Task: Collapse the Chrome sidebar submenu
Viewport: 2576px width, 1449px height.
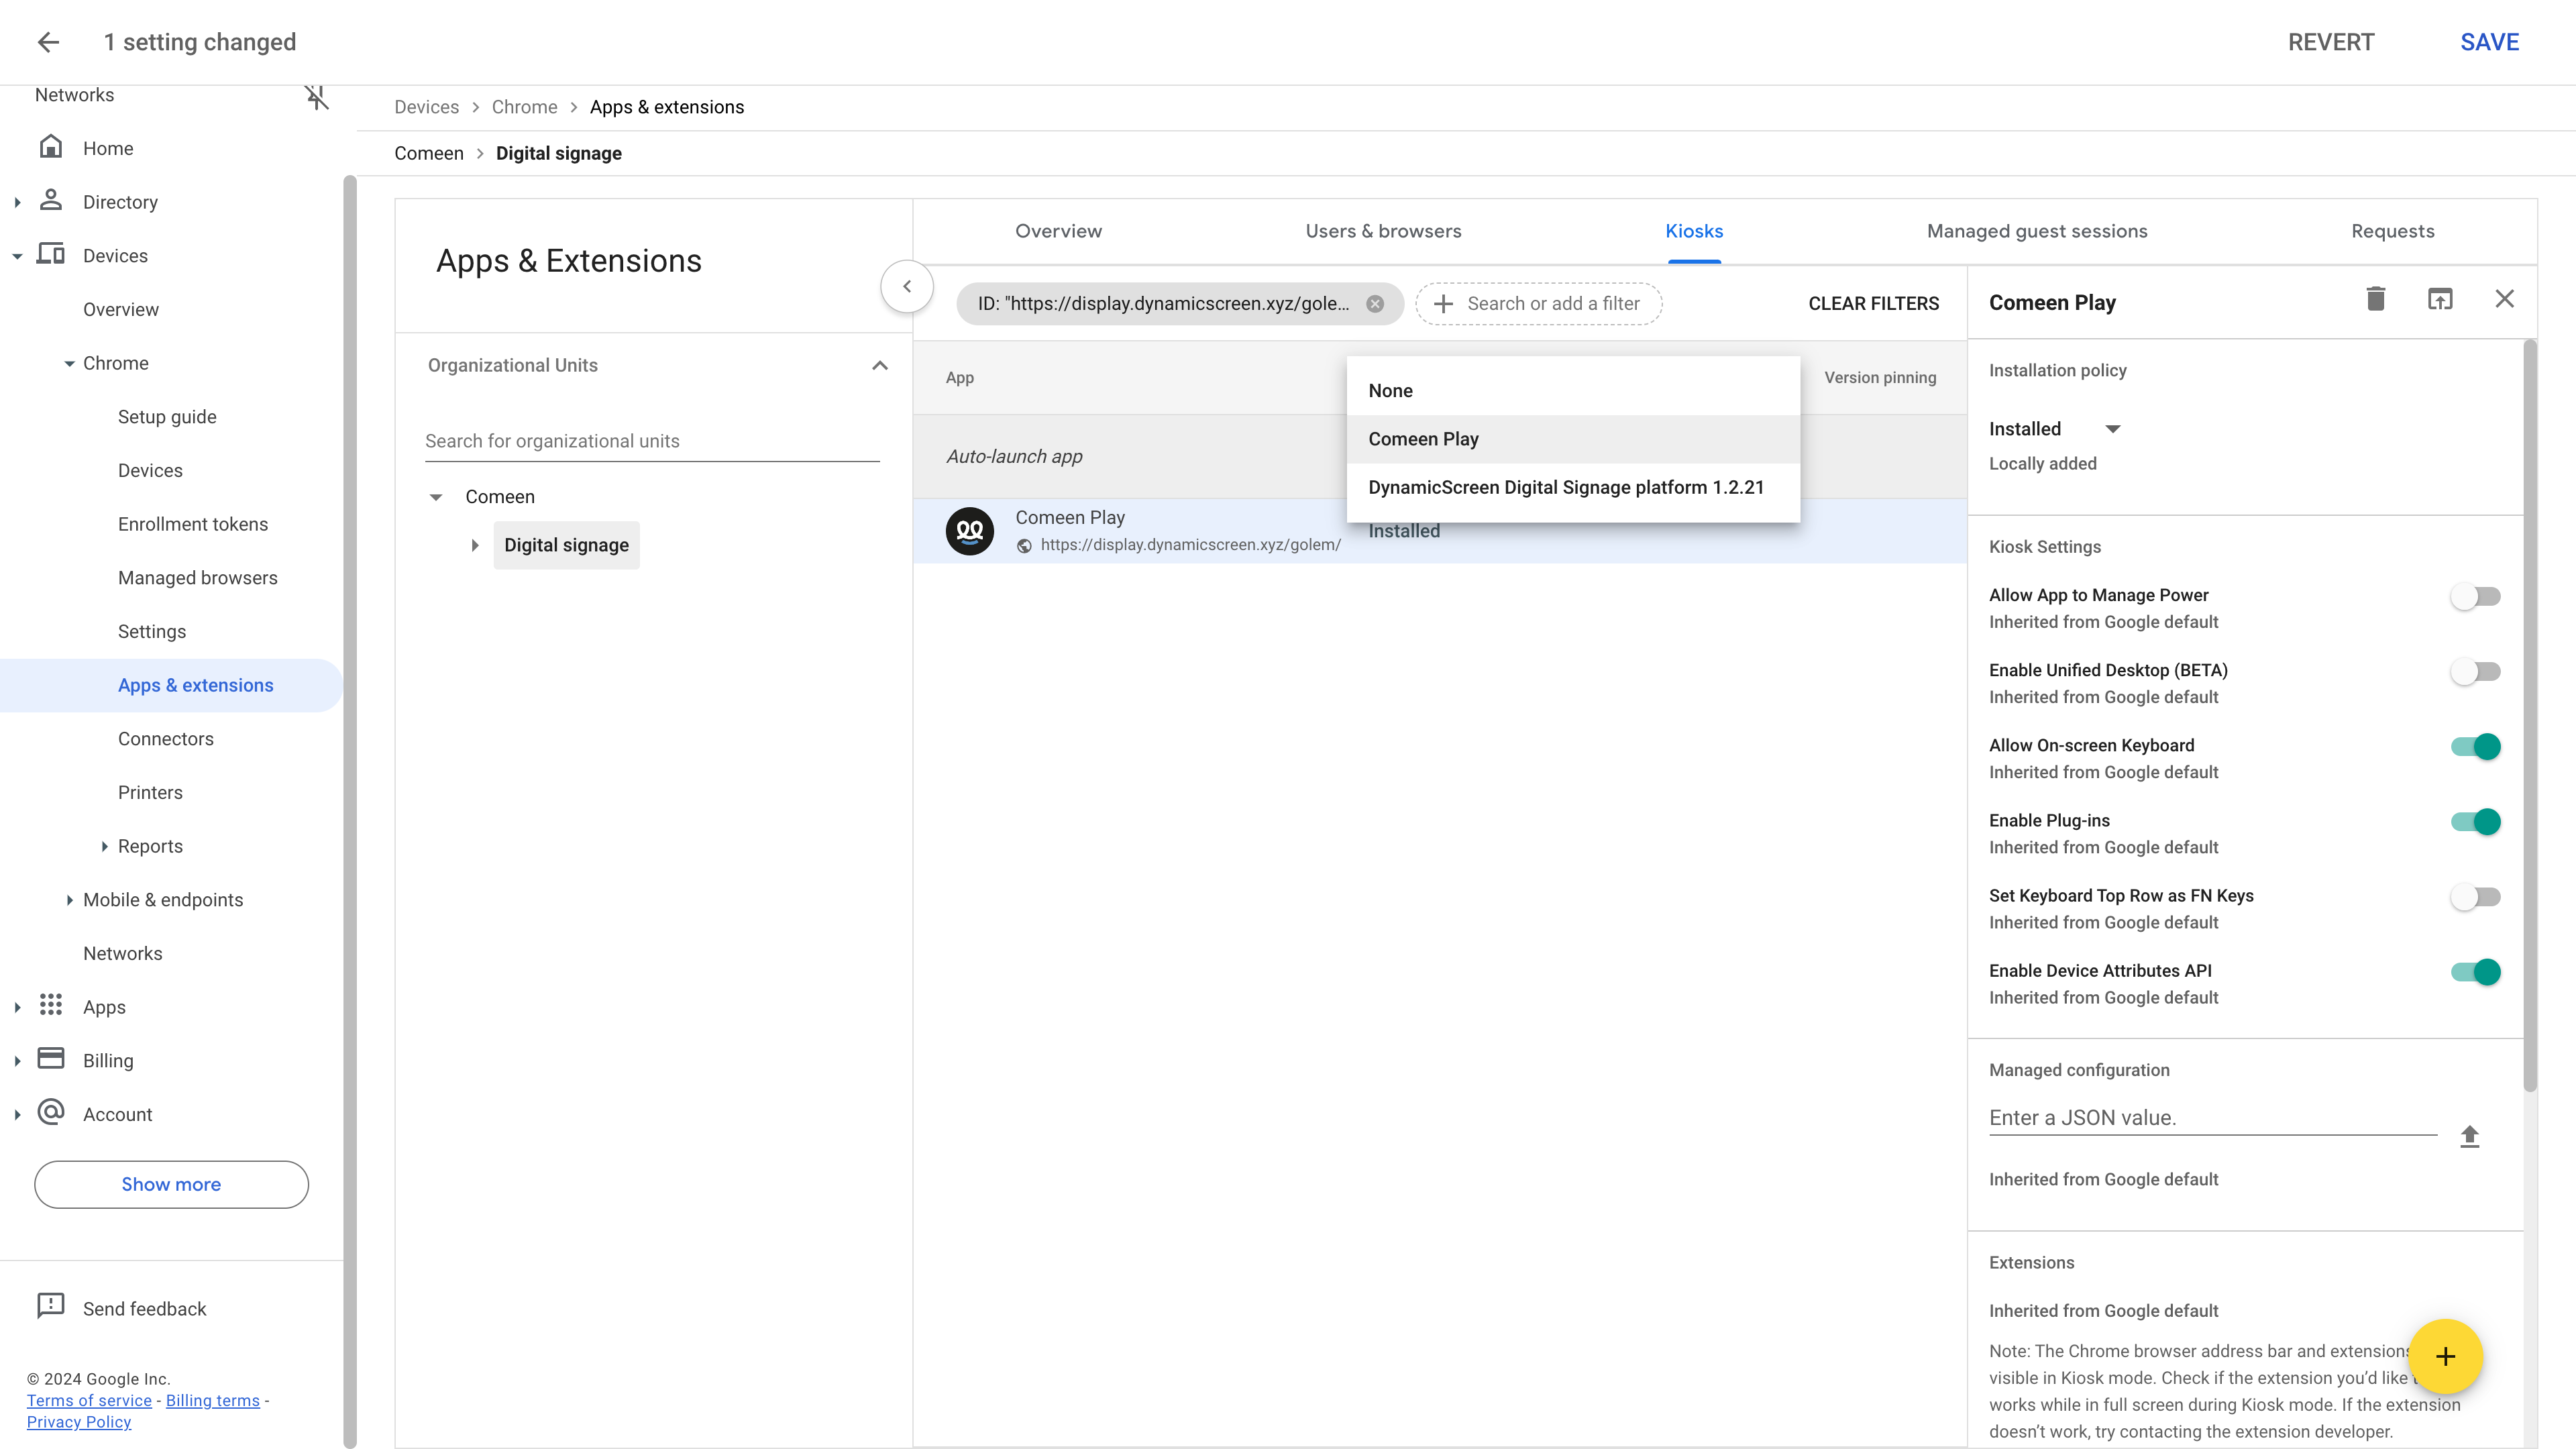Action: click(69, 364)
